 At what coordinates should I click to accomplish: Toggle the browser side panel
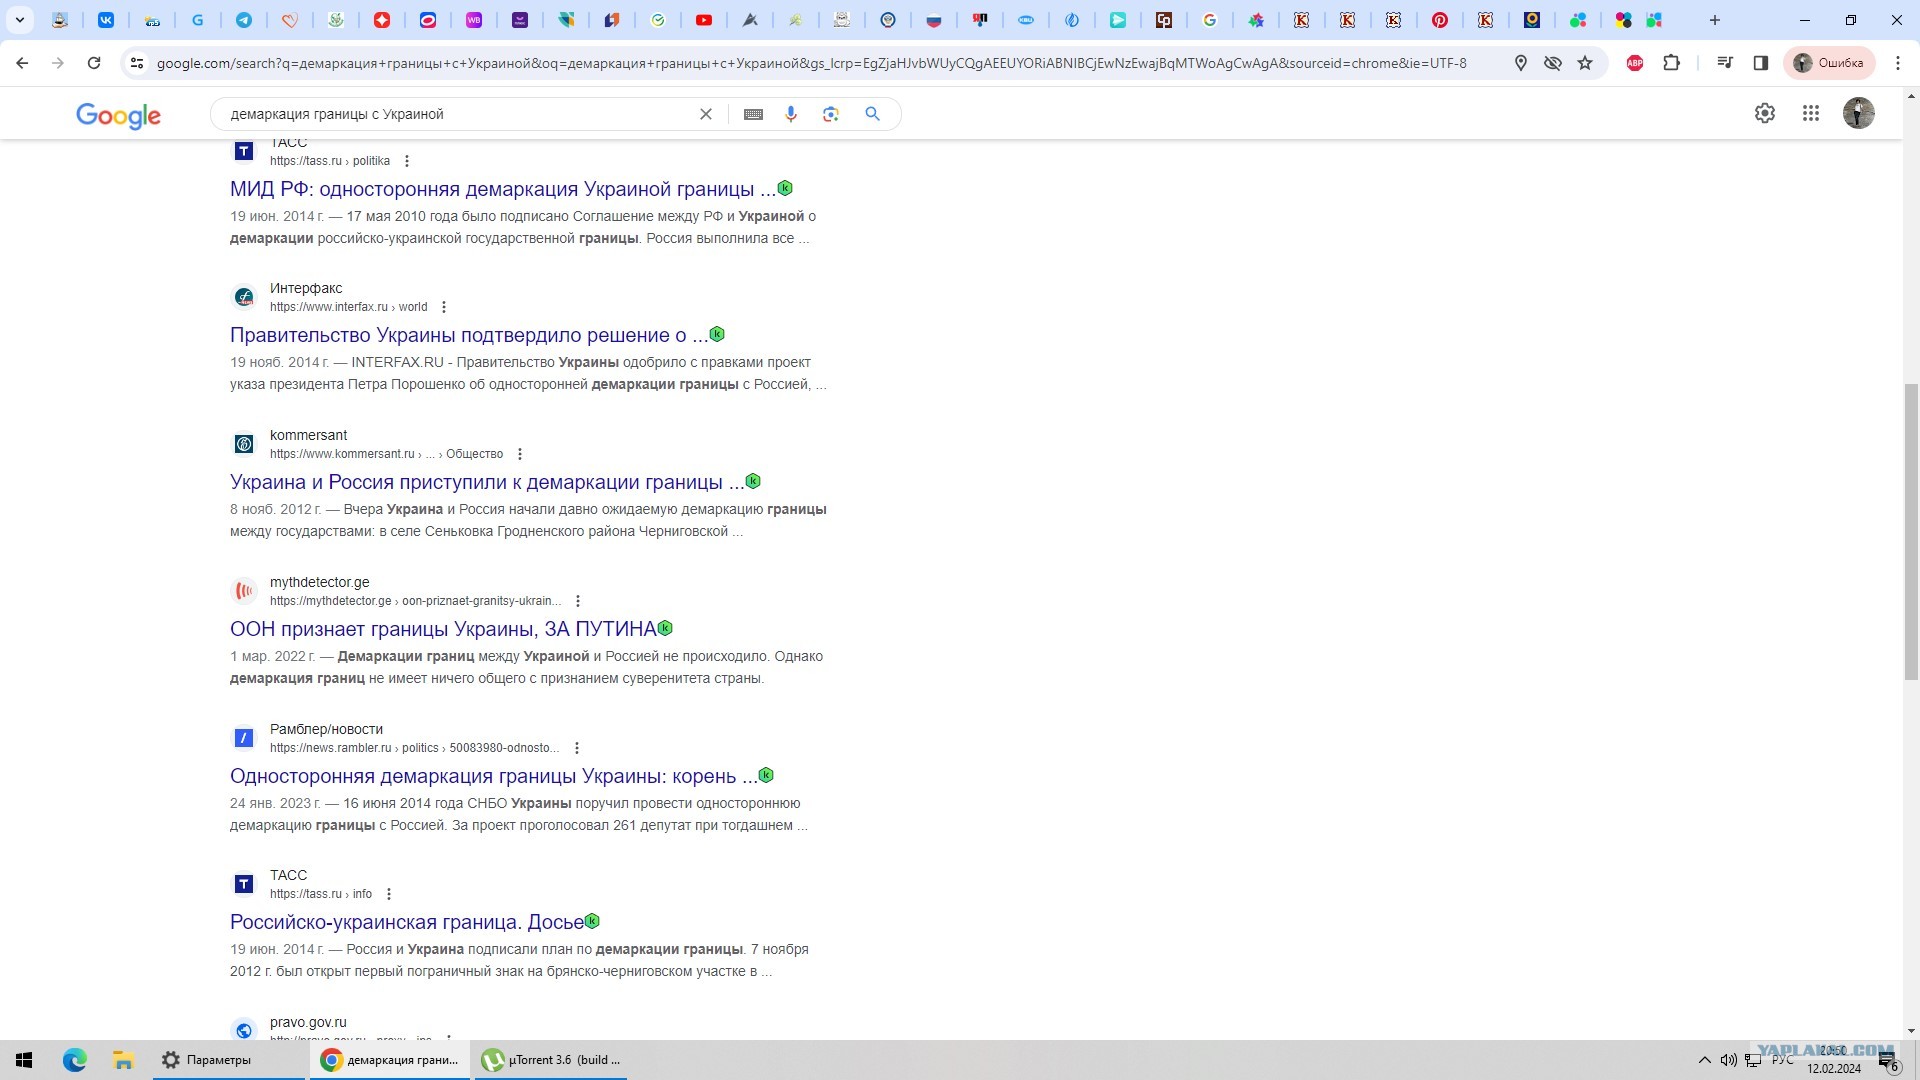pos(1761,63)
